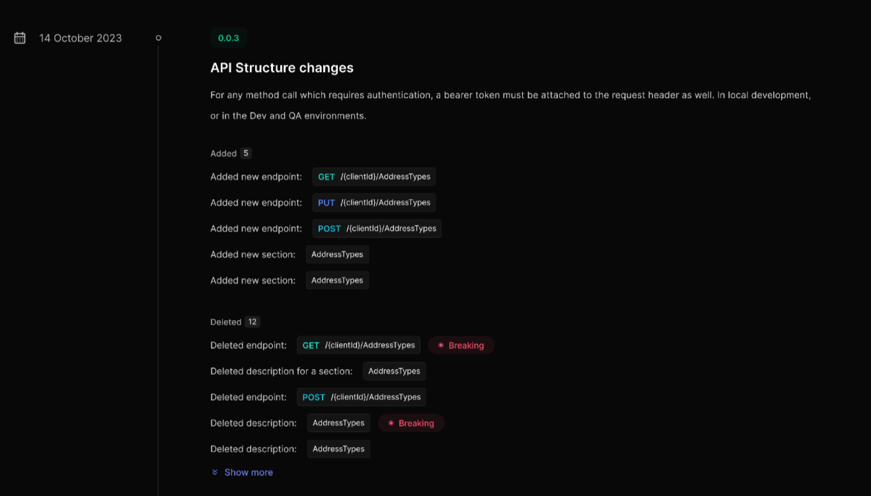Screen dimensions: 871x496
Task: Click the timeline dot marker for 14 October
Action: 158,38
